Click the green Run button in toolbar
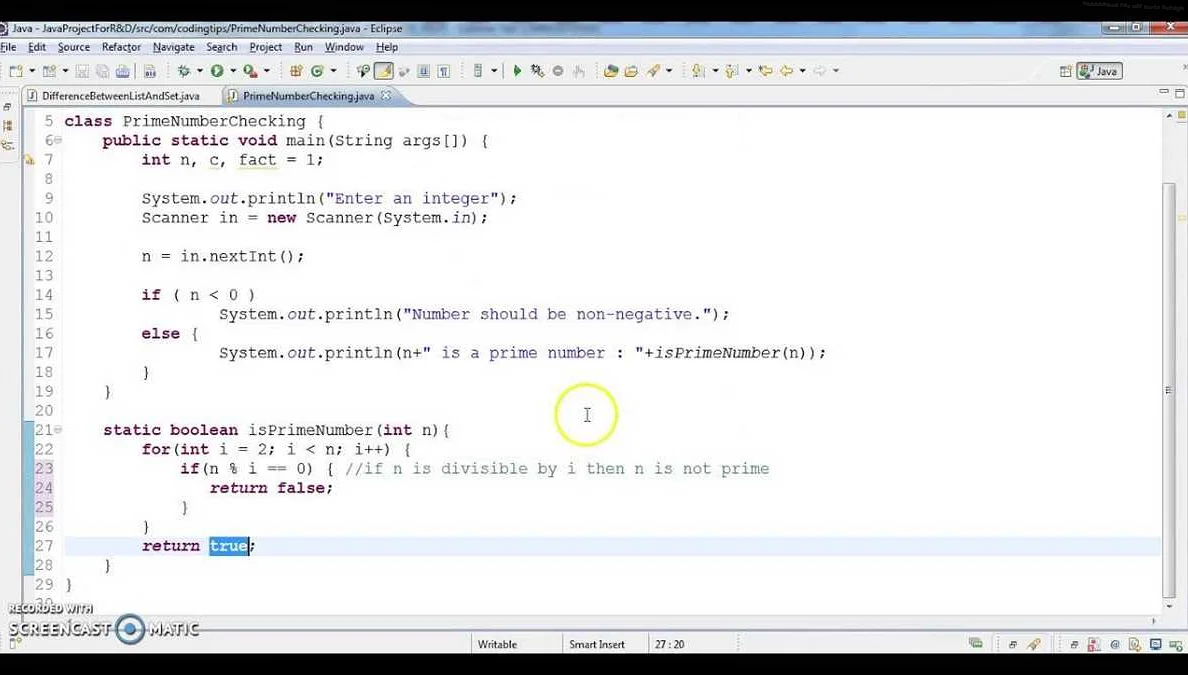Image resolution: width=1188 pixels, height=675 pixels. click(216, 71)
